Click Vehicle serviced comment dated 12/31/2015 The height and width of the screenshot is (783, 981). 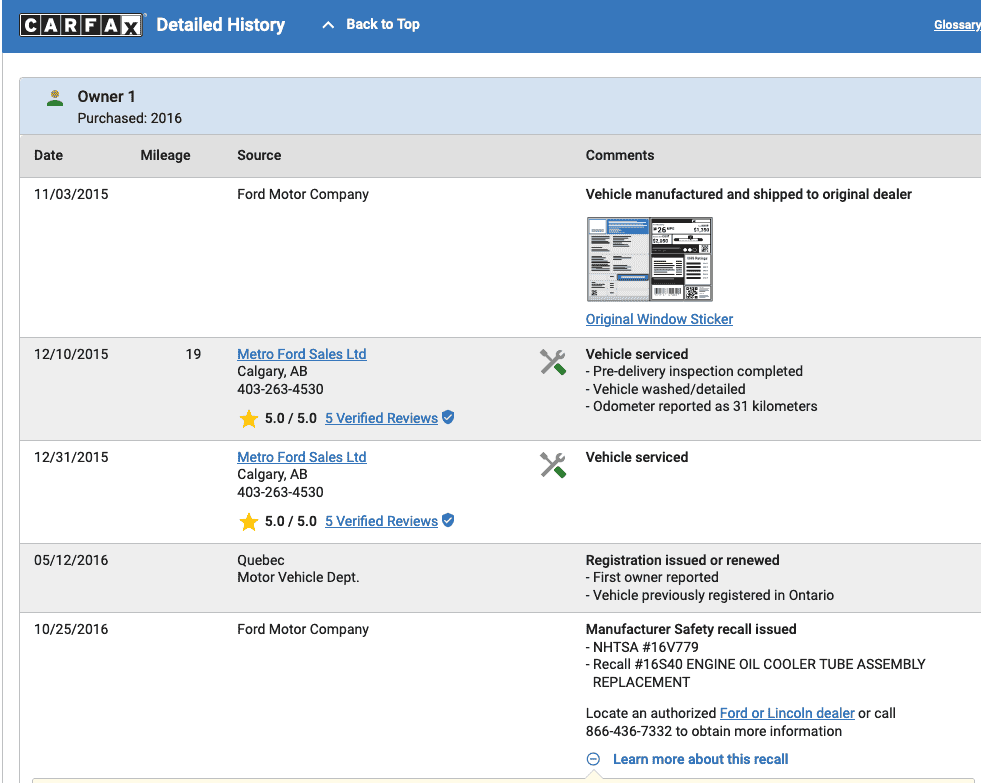click(637, 458)
